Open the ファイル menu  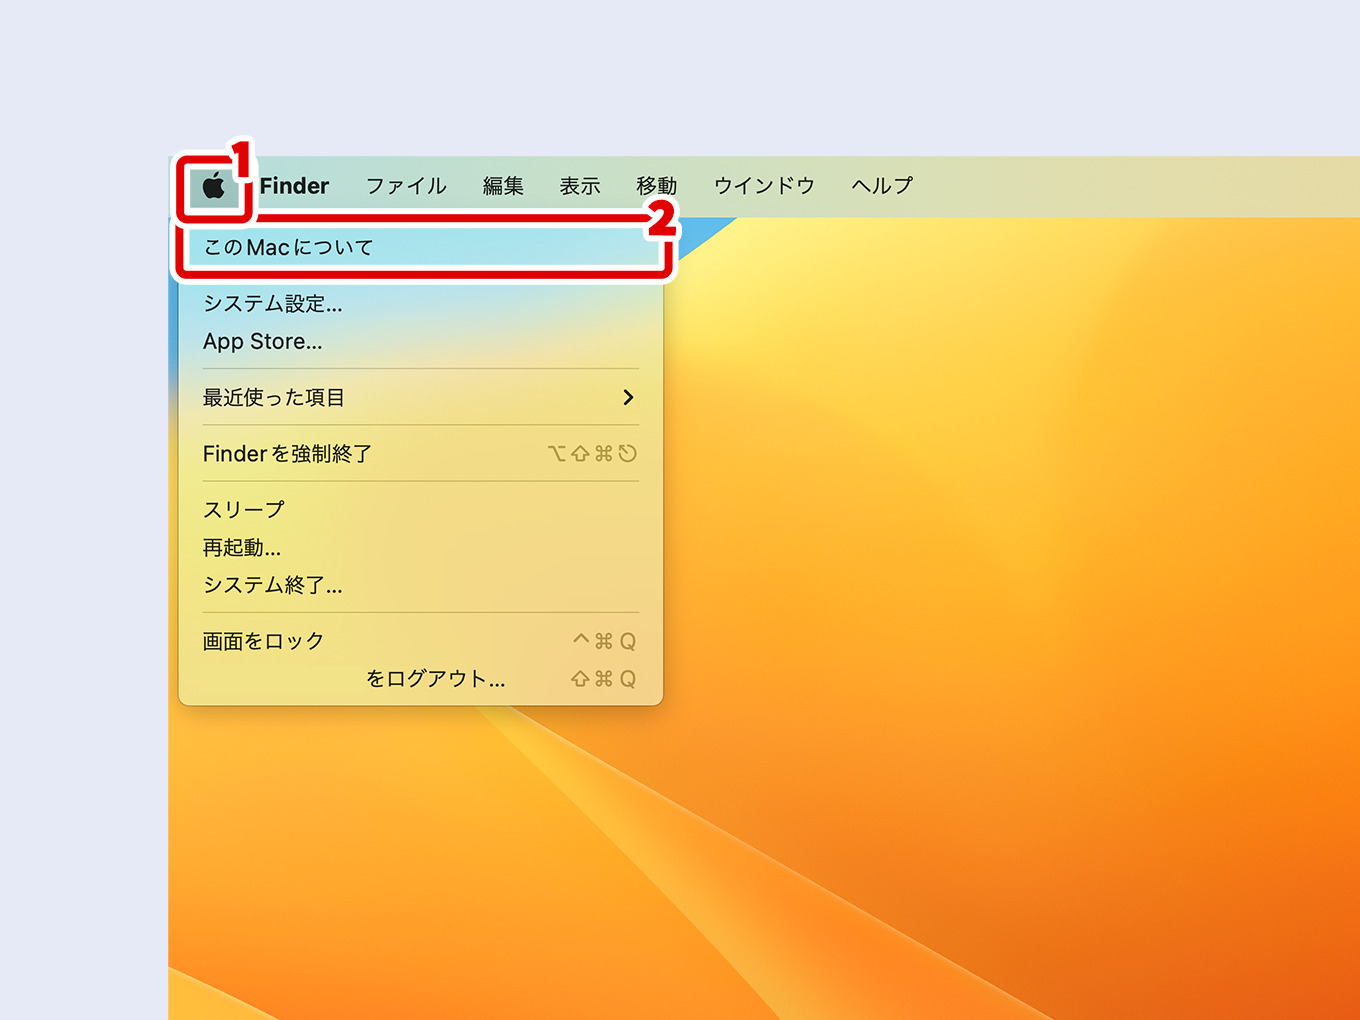(x=406, y=186)
